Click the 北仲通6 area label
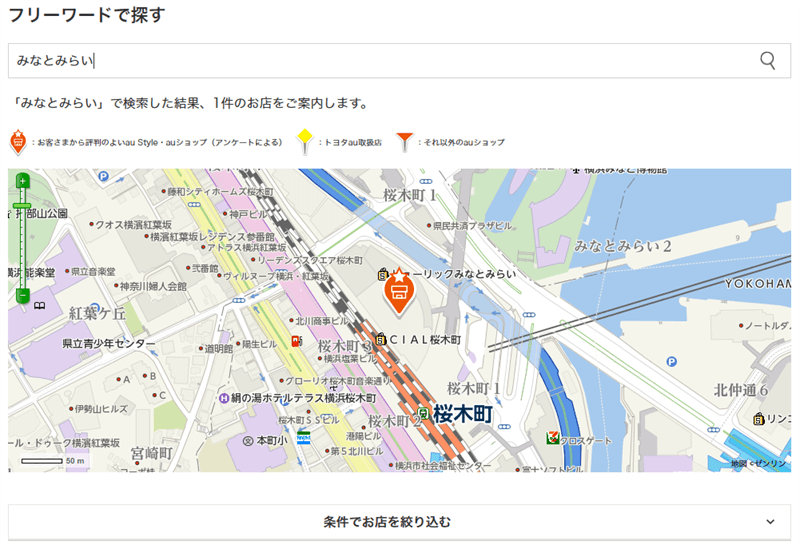This screenshot has height=549, width=800. tap(741, 390)
